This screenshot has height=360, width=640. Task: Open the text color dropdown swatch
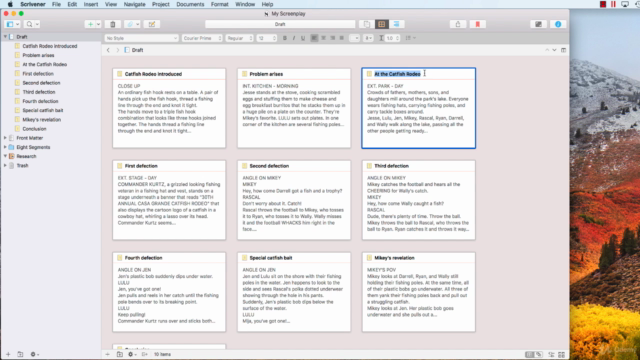(354, 38)
